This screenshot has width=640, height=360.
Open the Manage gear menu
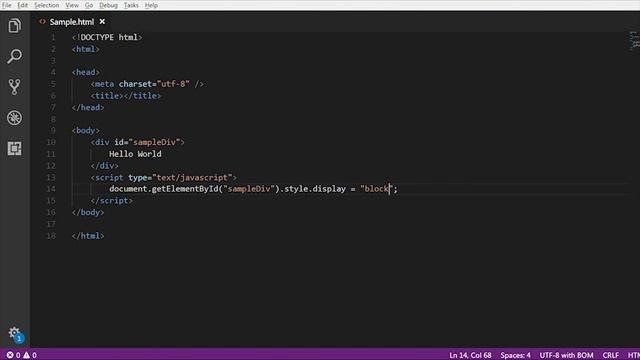point(14,333)
